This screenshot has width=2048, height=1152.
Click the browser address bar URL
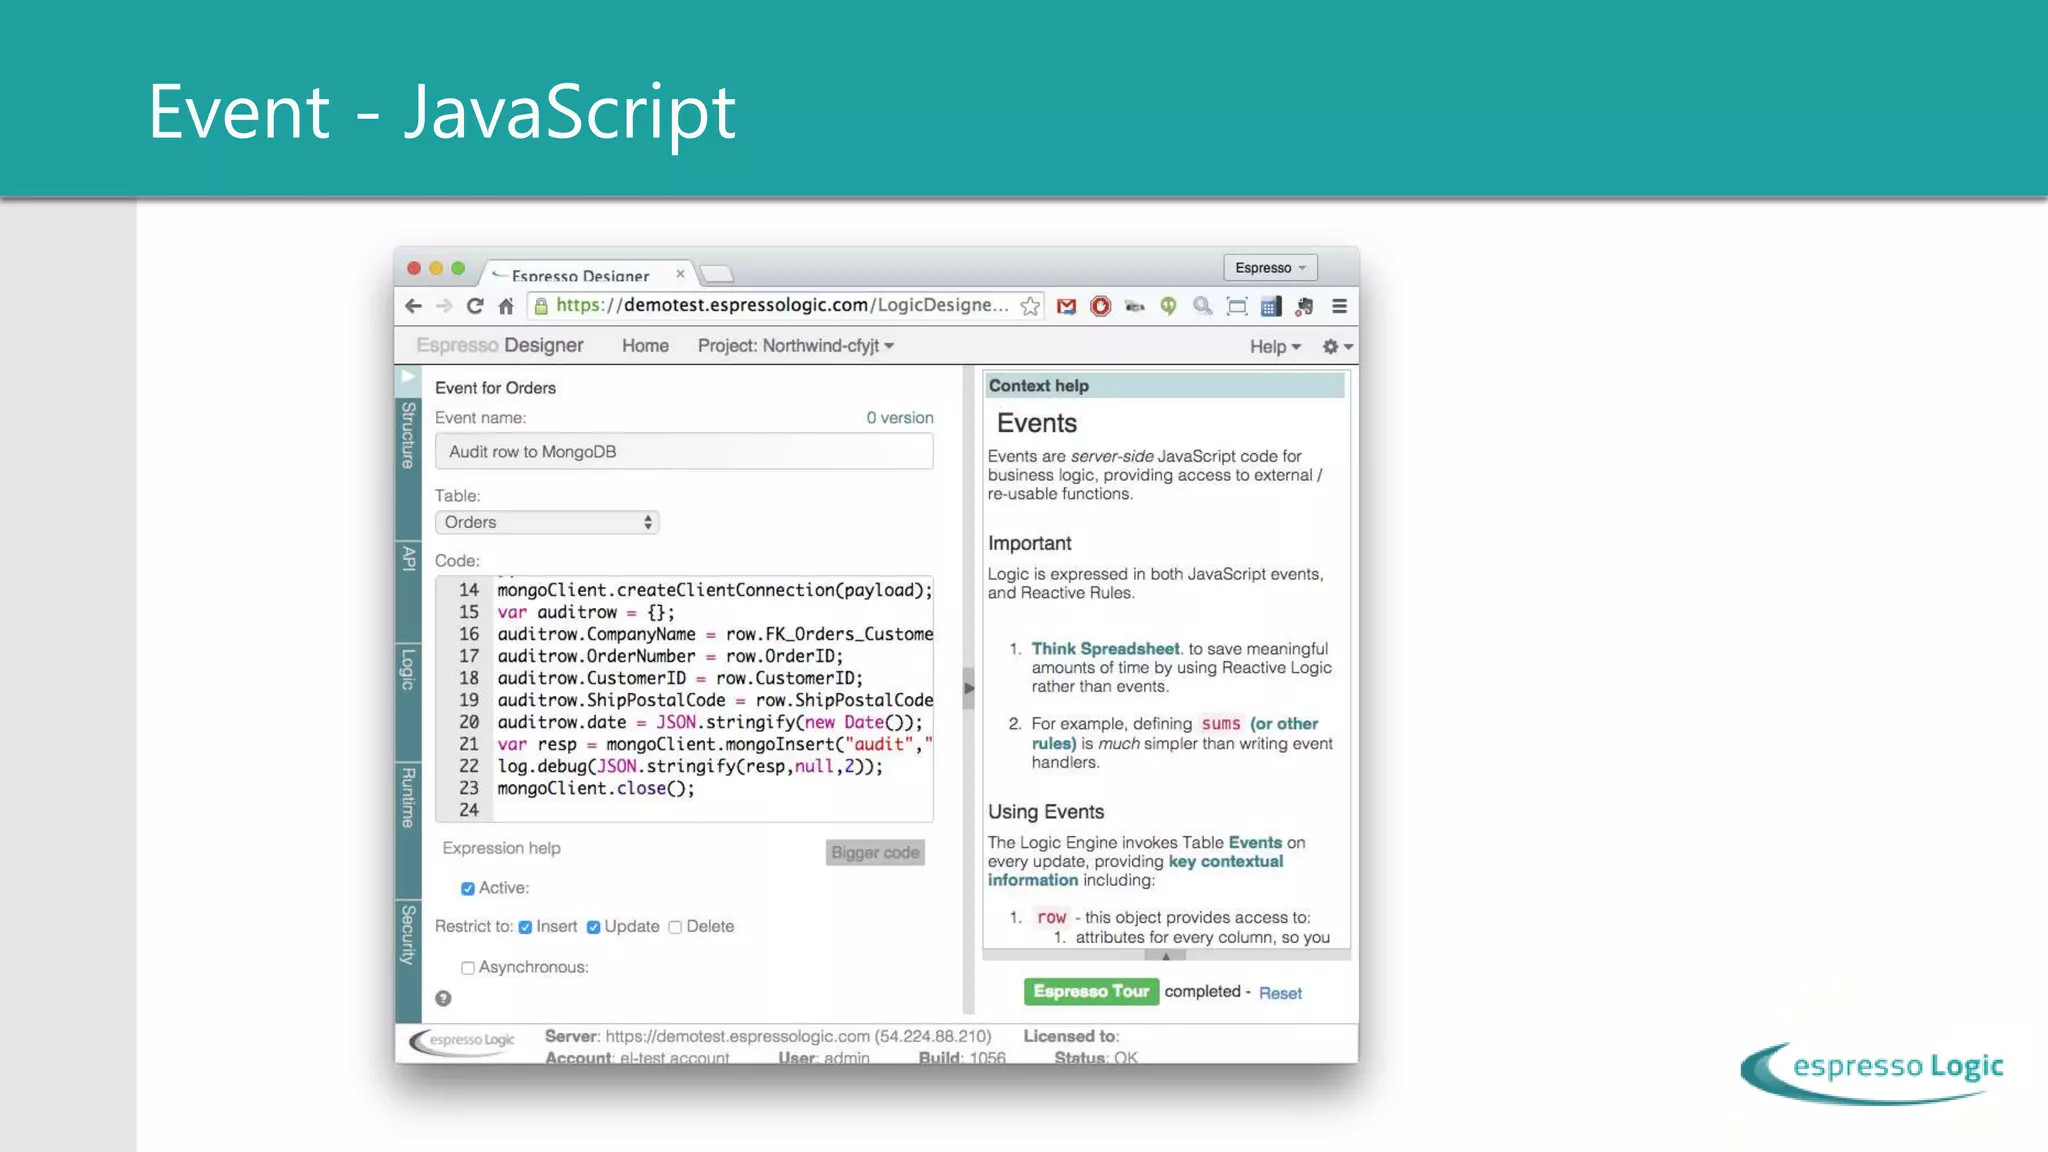[782, 305]
